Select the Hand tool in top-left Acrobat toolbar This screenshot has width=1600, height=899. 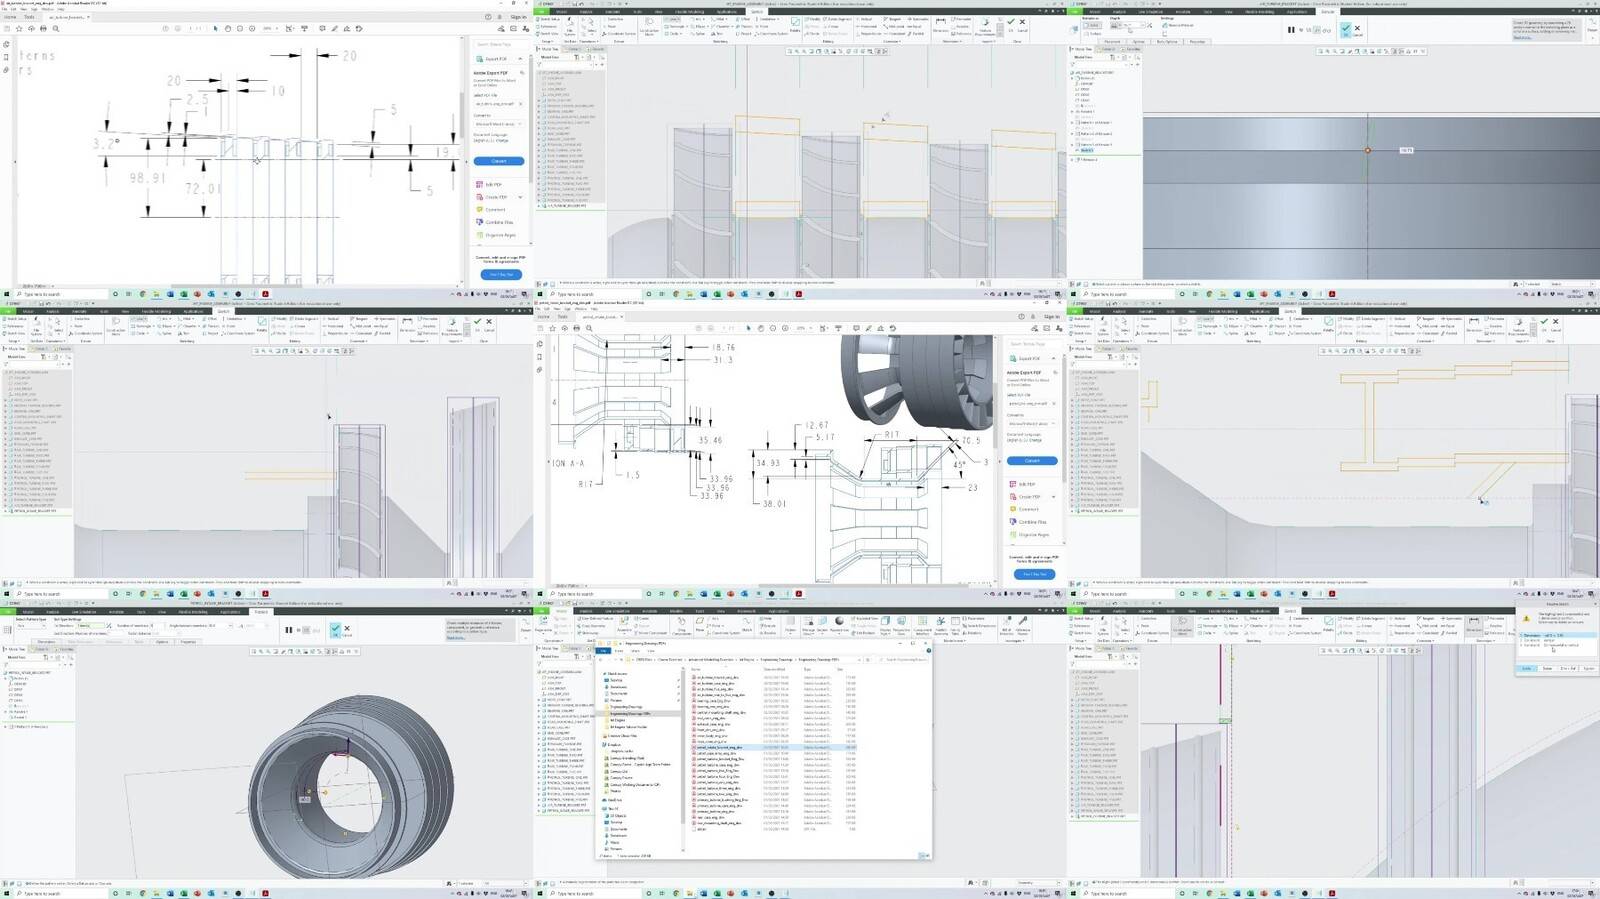(x=227, y=29)
